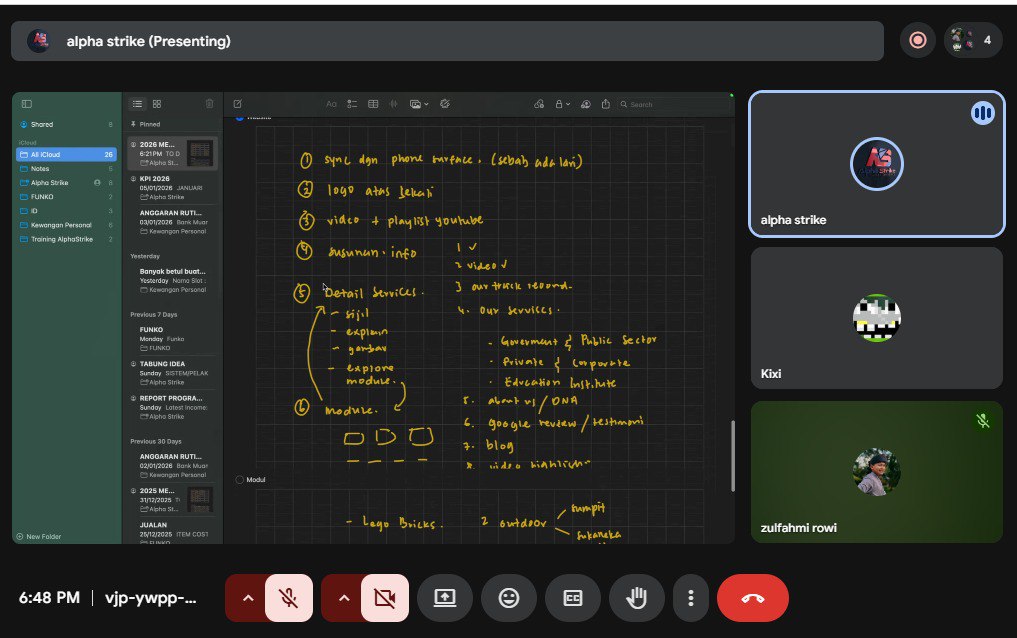Image resolution: width=1017 pixels, height=638 pixels.
Task: Click the meeting code text vjp-ywpp
Action: tap(152, 598)
